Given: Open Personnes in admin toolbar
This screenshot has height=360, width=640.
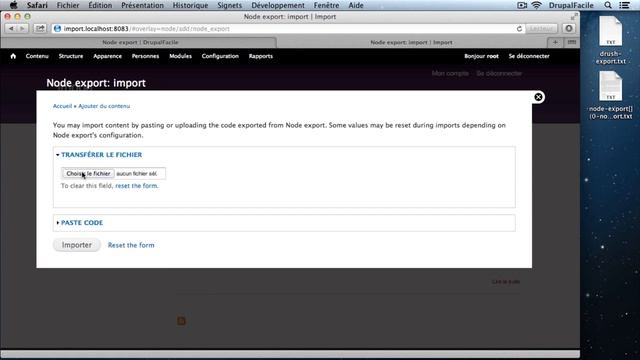Looking at the screenshot, I should [145, 56].
